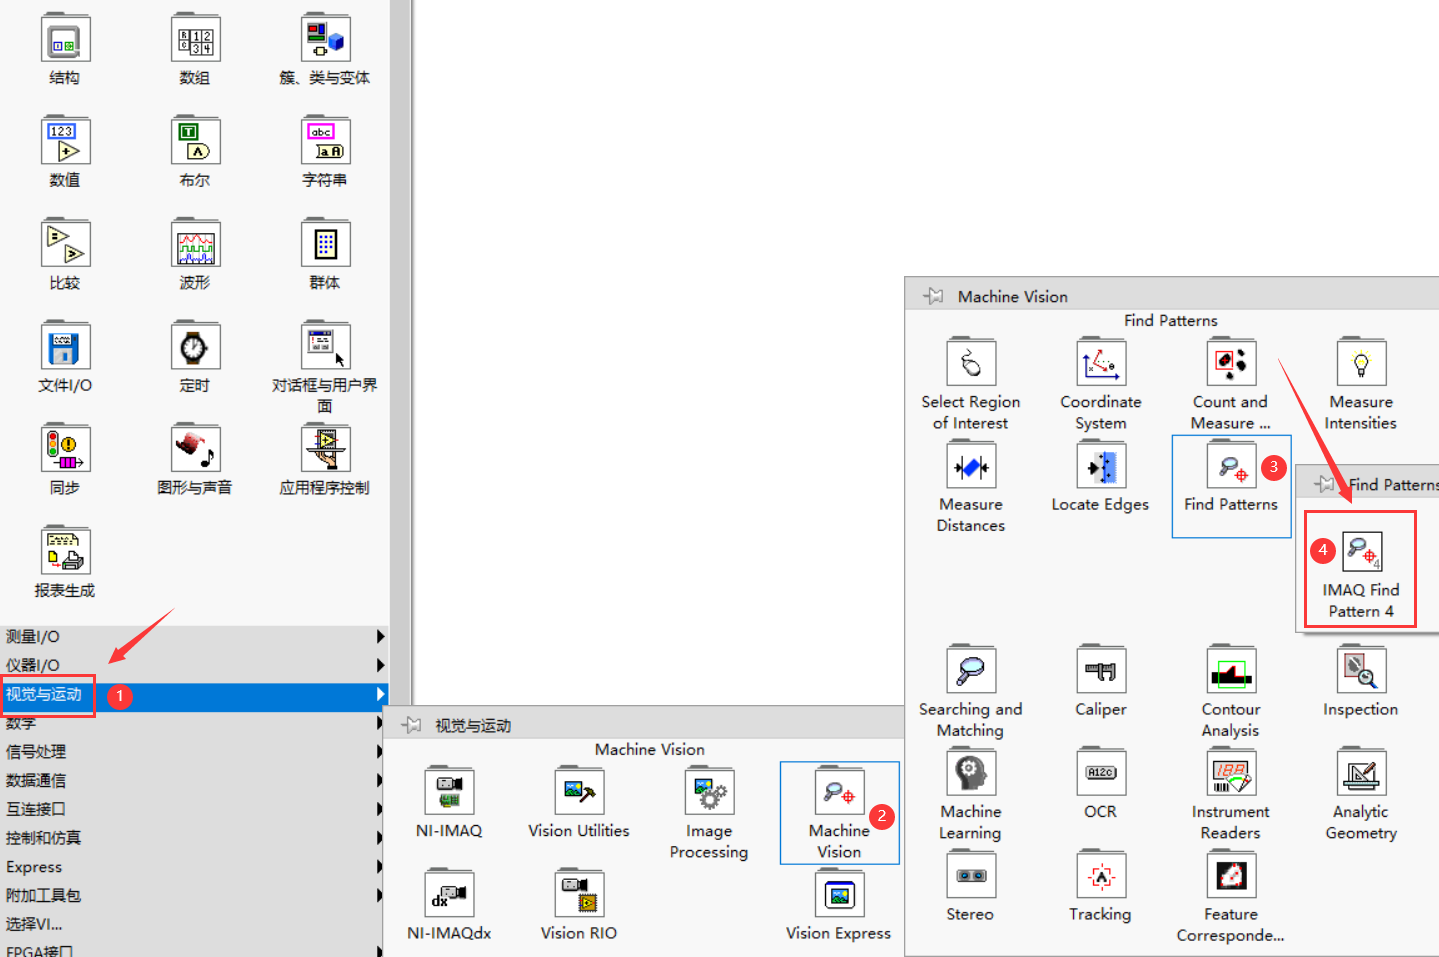Viewport: 1439px width, 957px height.
Task: Open the NI-IMAQdx subpalette icon
Action: coord(449,894)
